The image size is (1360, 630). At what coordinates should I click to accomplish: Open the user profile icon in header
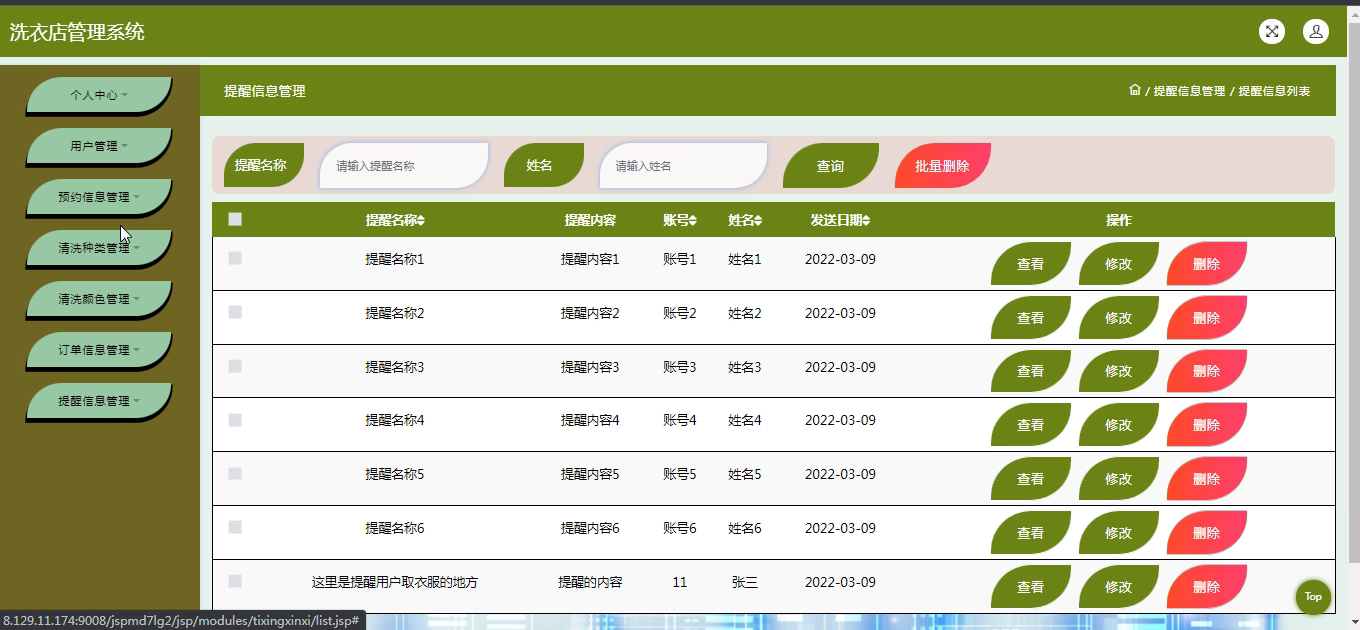[x=1316, y=31]
